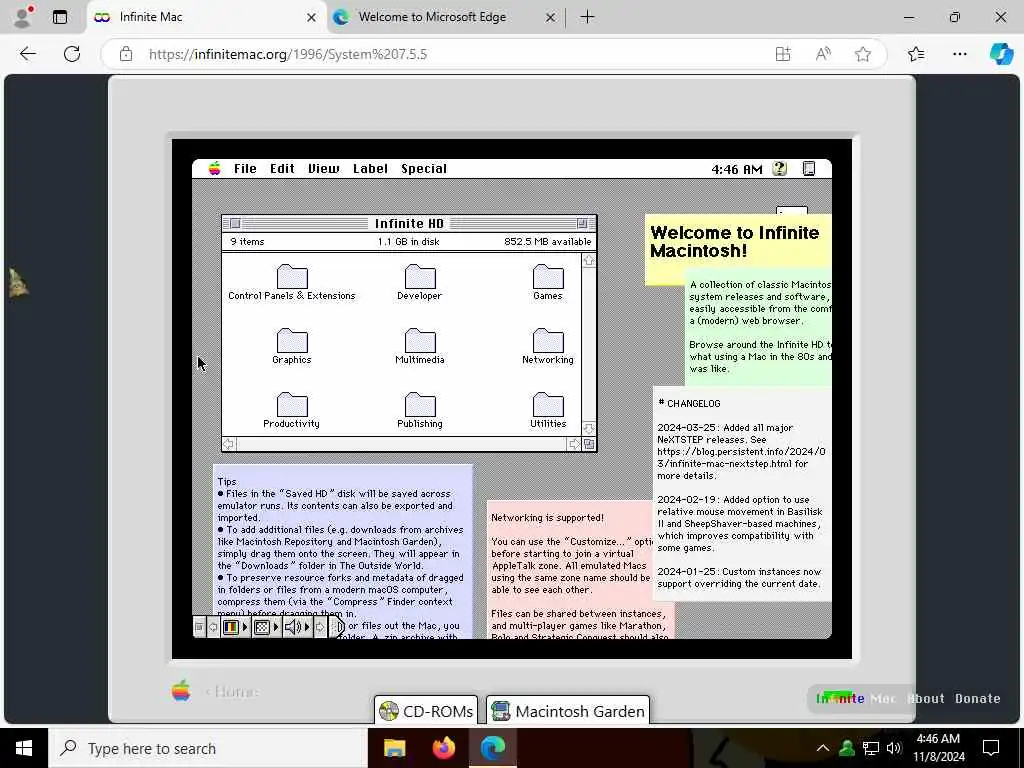Open the Special menu
This screenshot has width=1024, height=768.
424,168
